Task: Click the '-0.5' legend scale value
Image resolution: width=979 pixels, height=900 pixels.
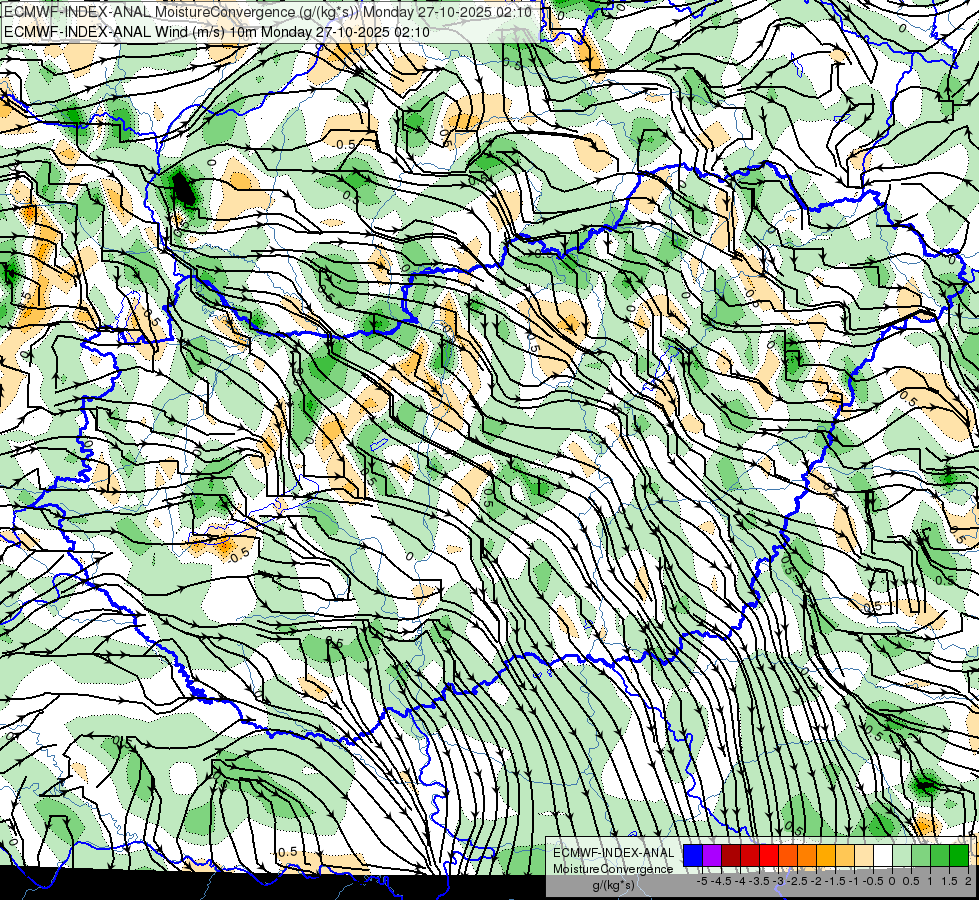Action: pos(873,881)
